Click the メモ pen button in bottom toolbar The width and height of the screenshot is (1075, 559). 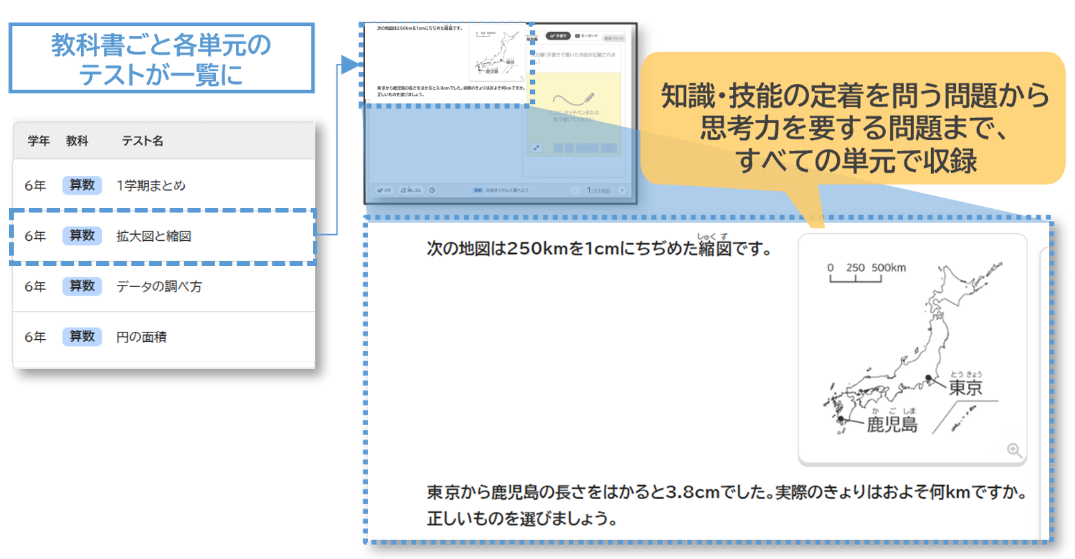point(383,189)
